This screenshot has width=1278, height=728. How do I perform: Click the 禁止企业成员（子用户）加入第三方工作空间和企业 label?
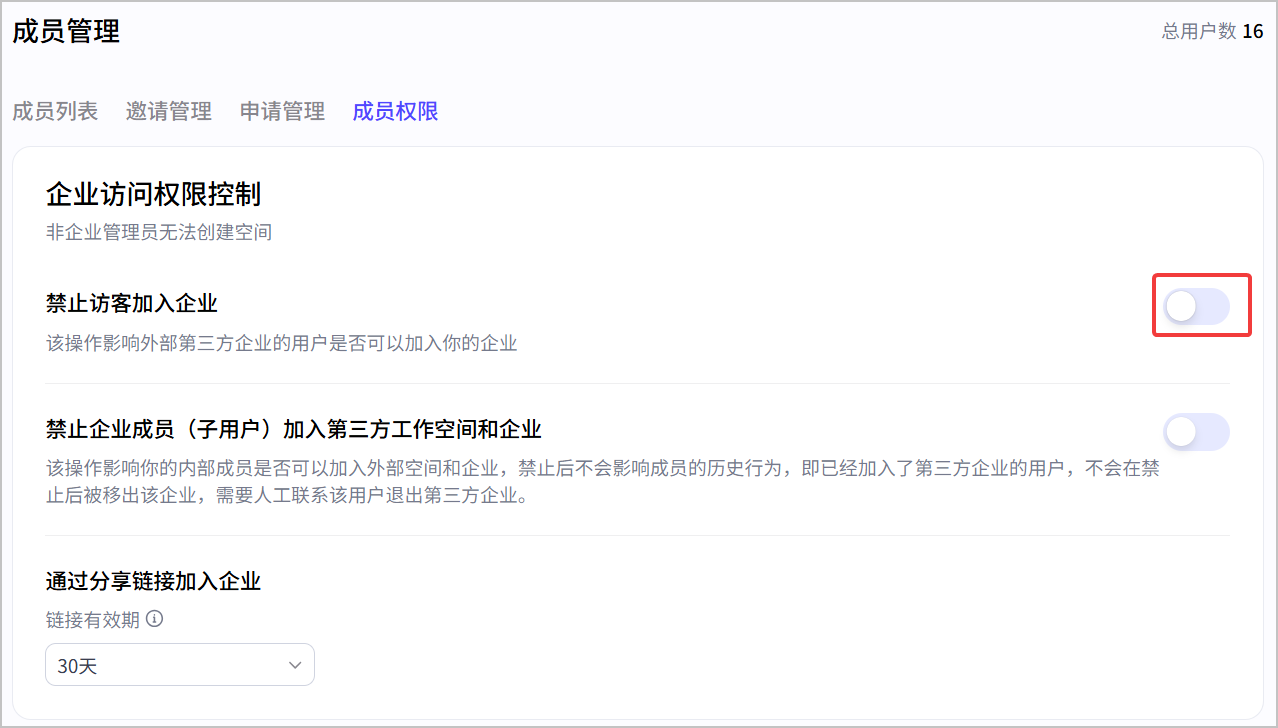[x=294, y=430]
